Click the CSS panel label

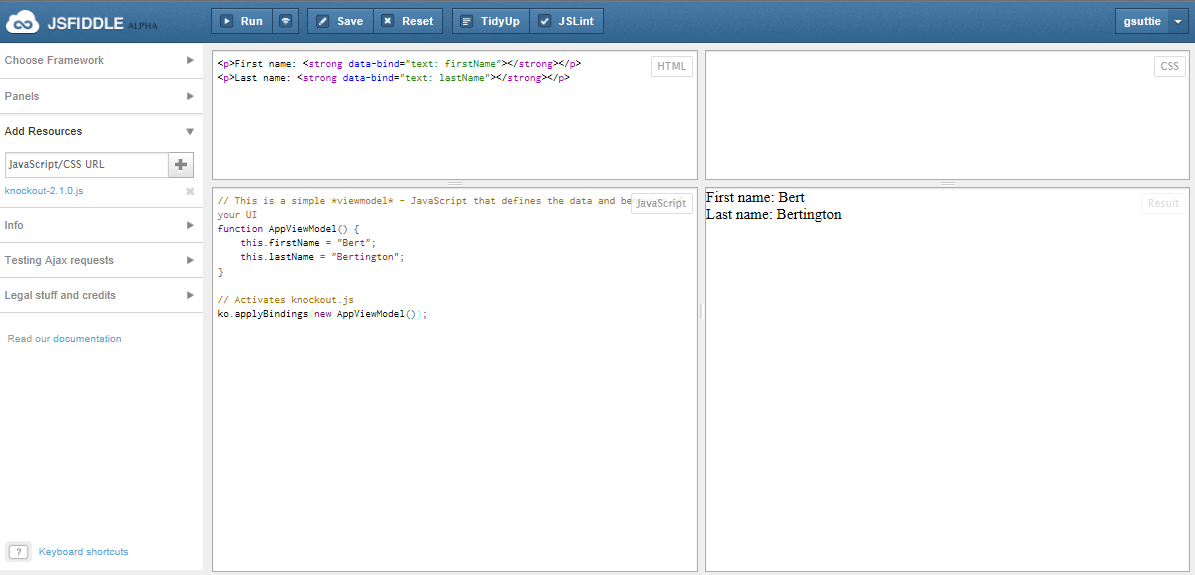1169,66
